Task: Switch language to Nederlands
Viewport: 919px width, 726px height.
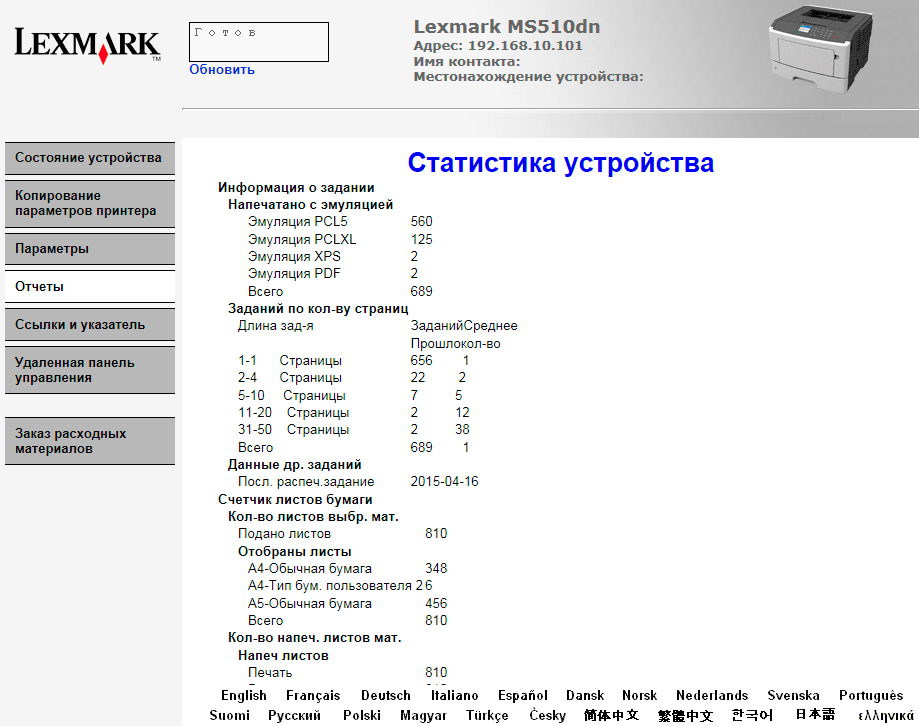Action: [x=712, y=696]
